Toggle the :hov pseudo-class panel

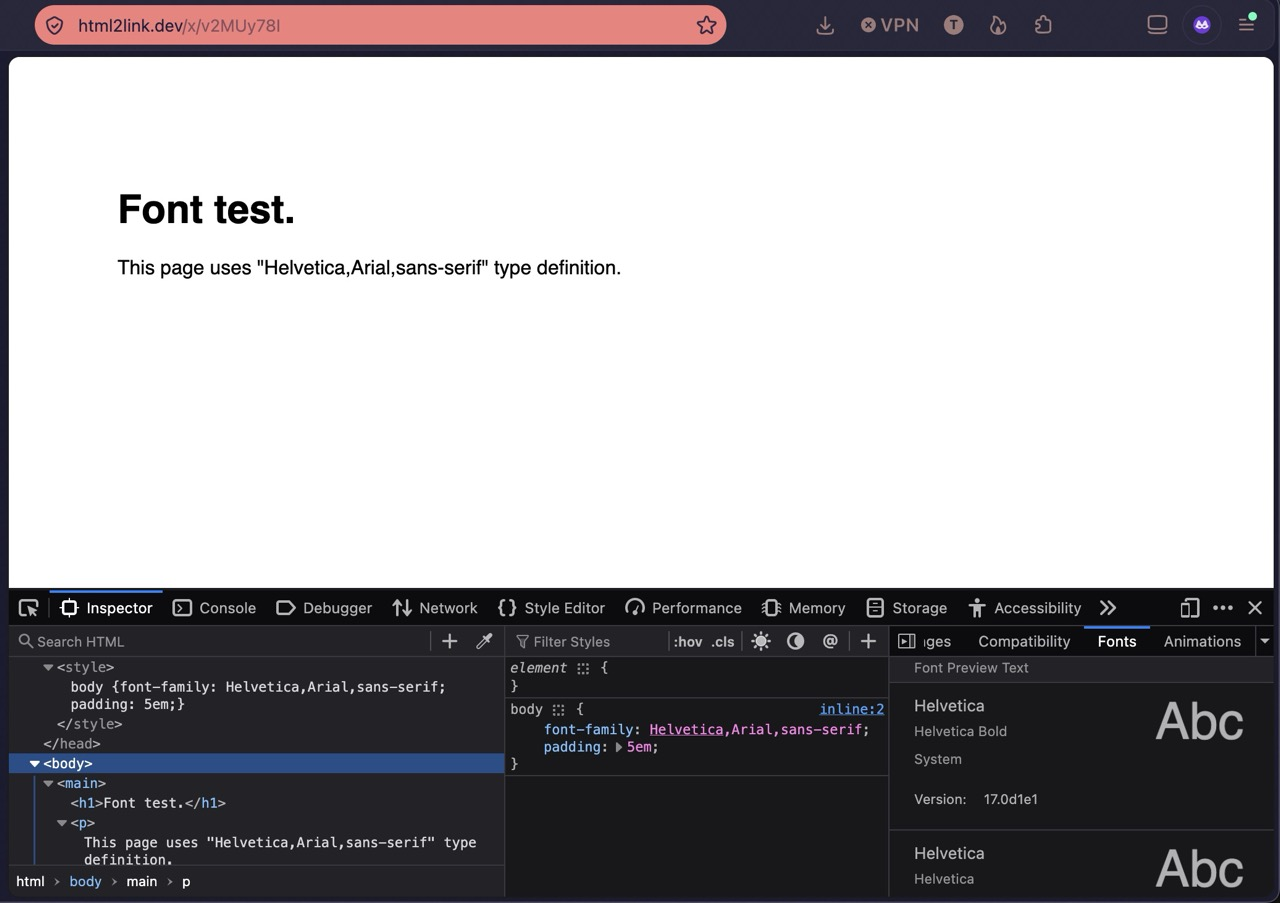coord(688,642)
